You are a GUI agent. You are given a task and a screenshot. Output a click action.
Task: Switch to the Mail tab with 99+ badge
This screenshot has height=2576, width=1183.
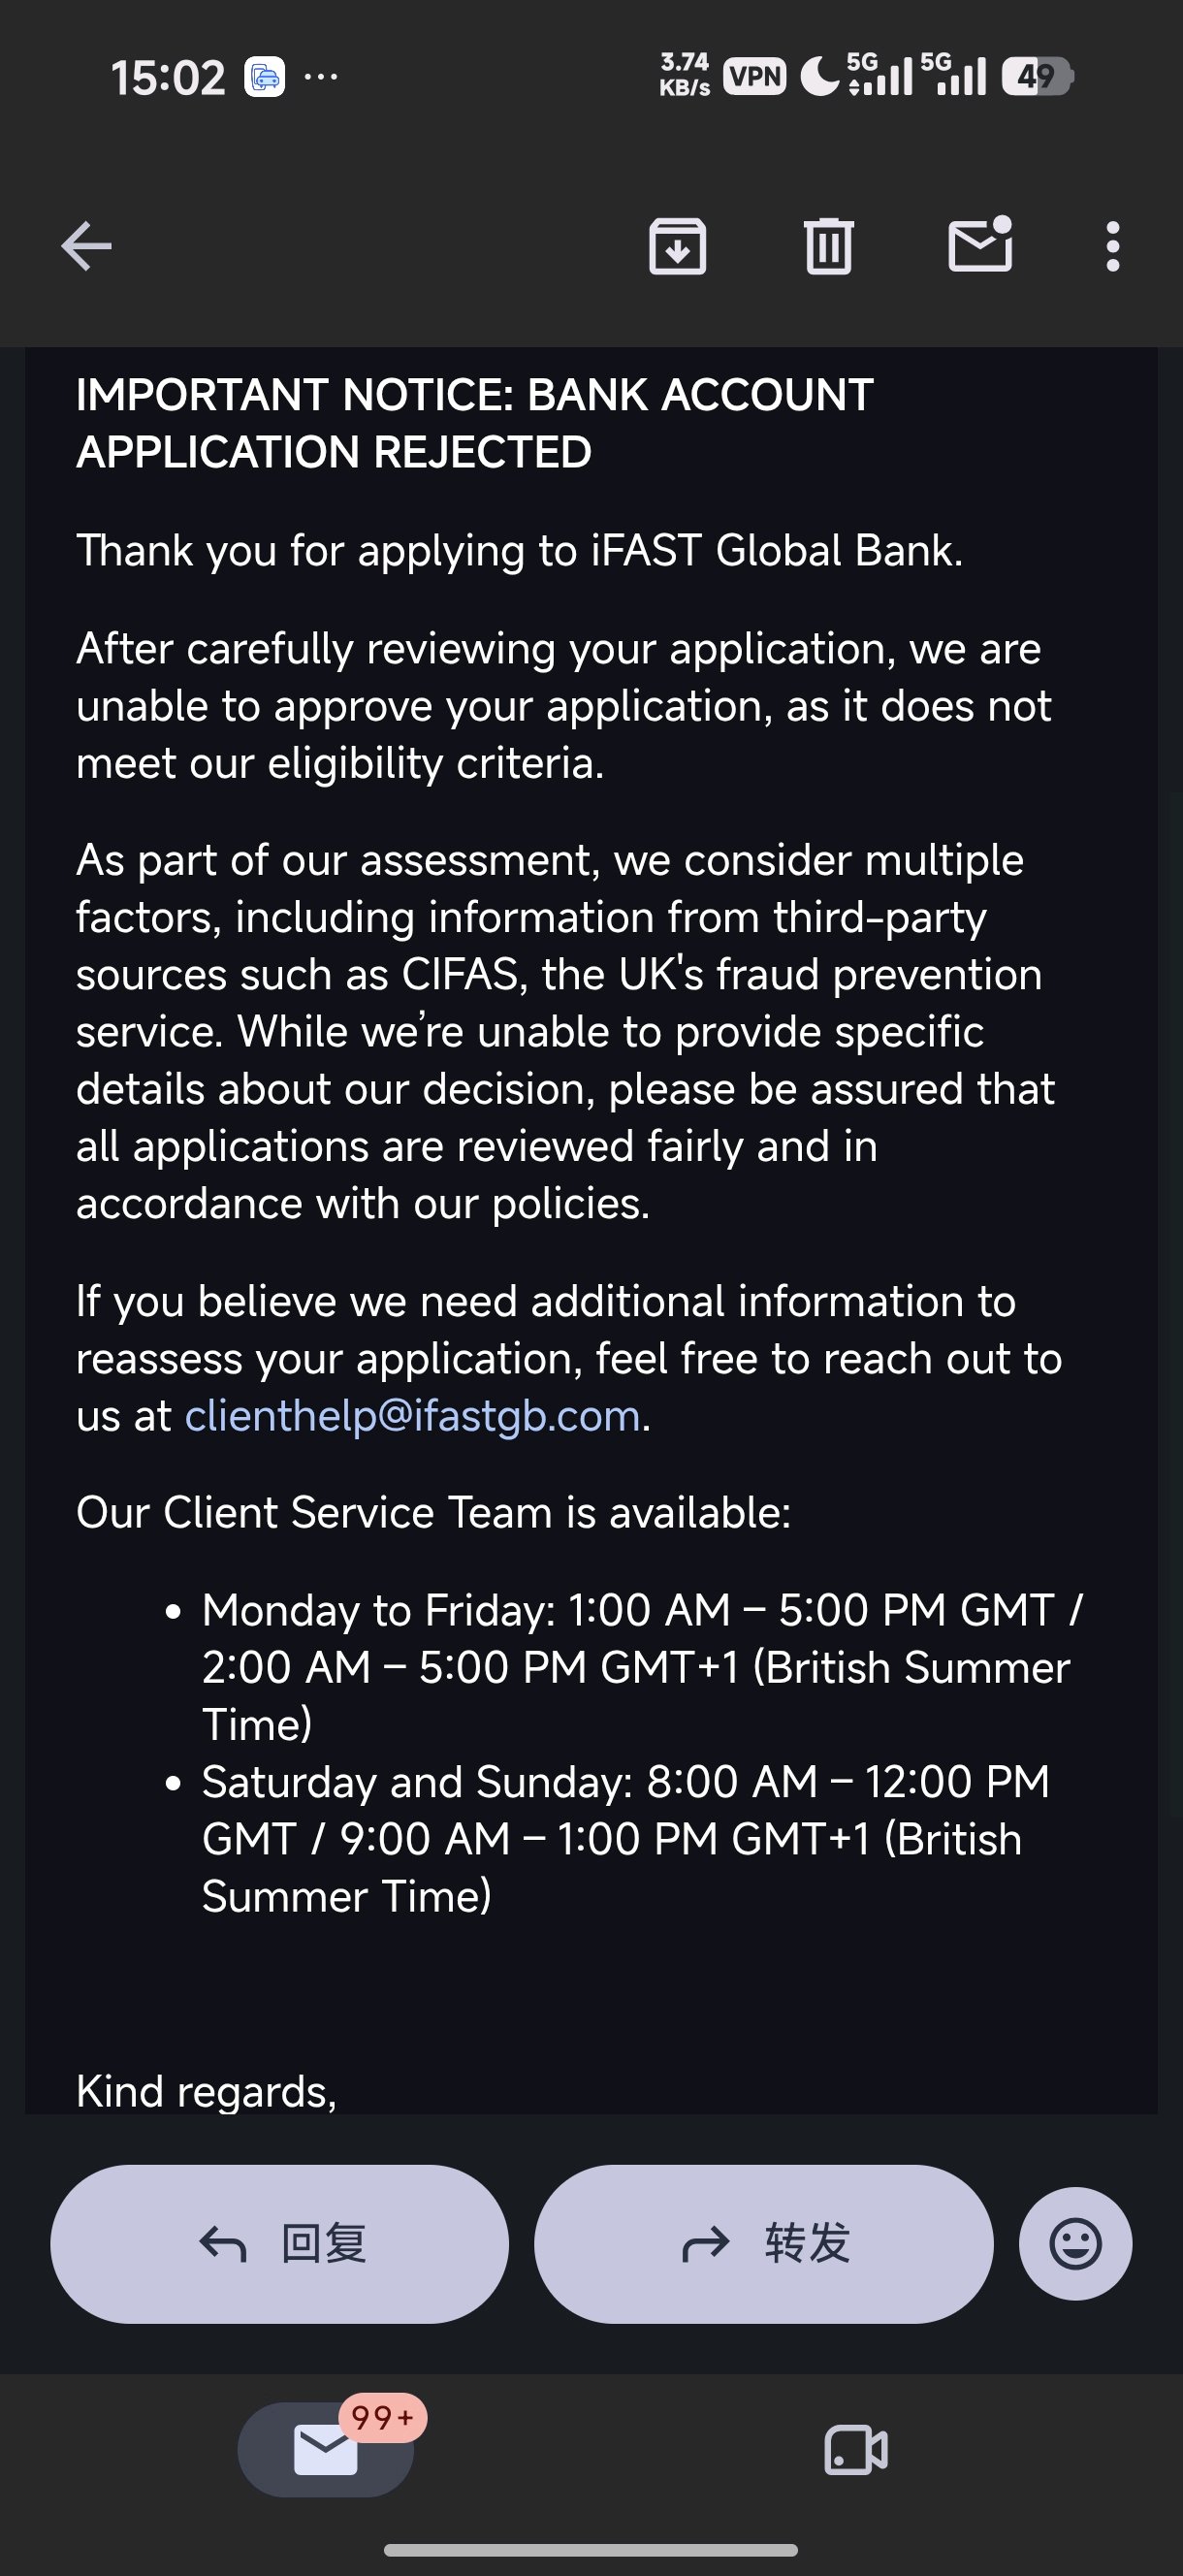point(326,2449)
